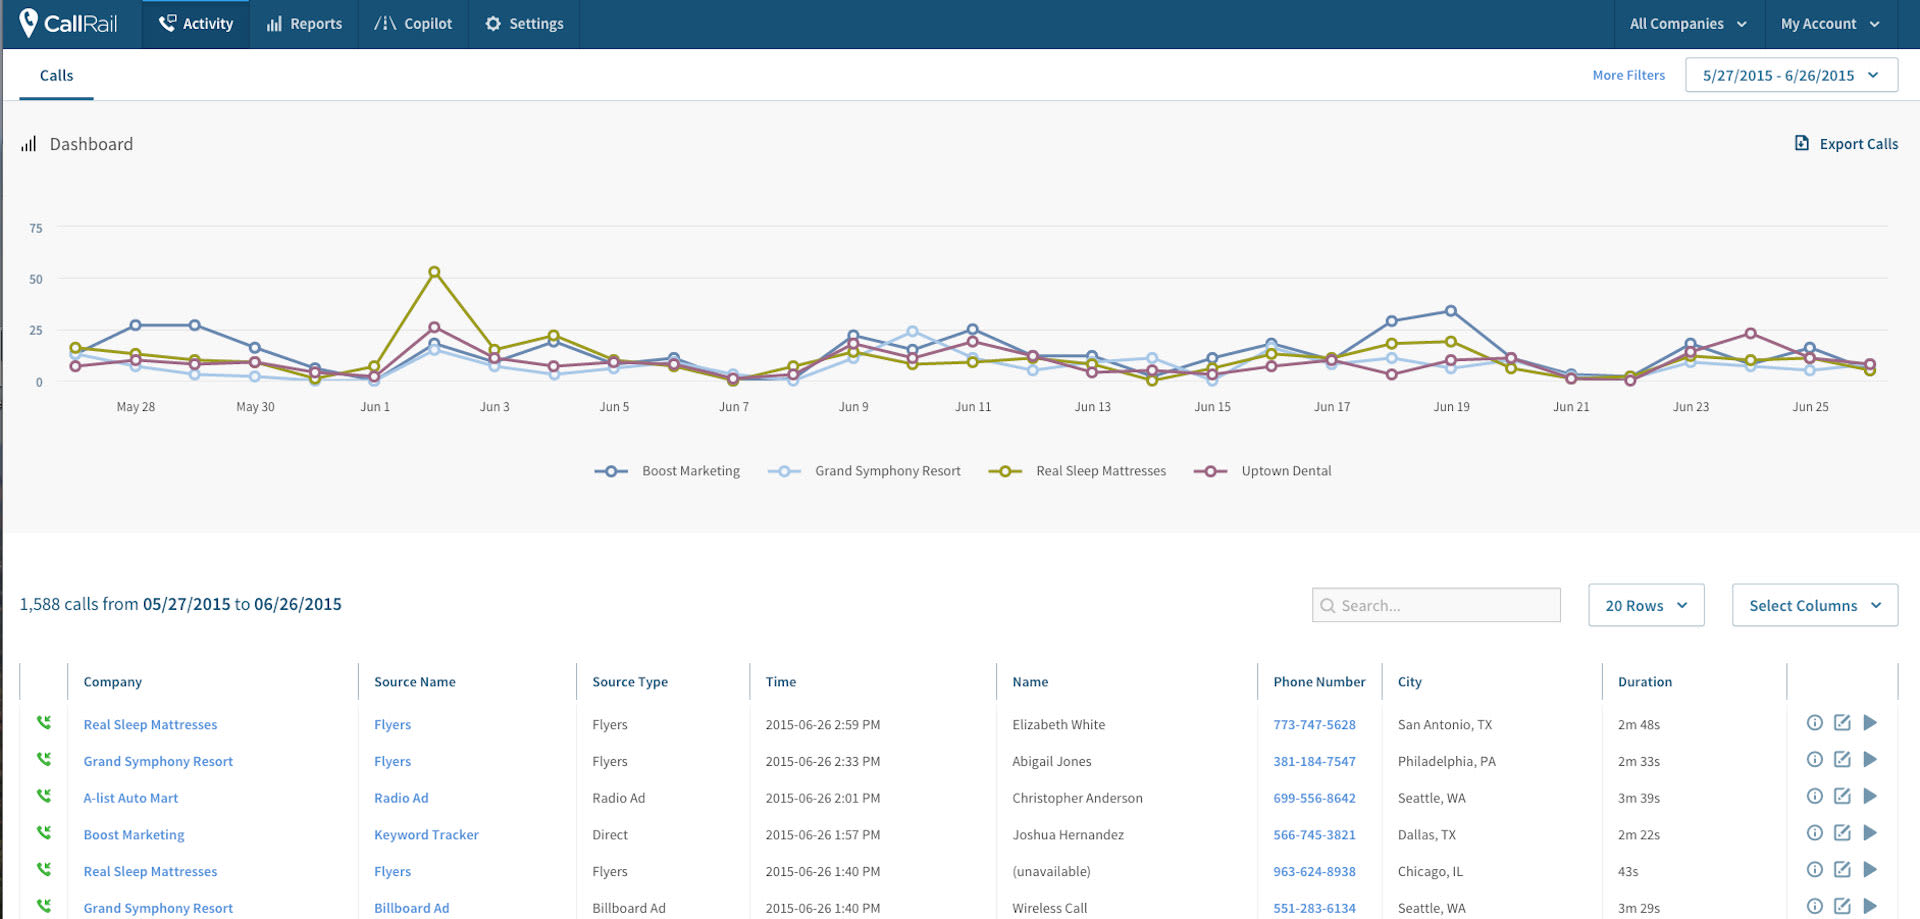Open the Reports menu
Image resolution: width=1920 pixels, height=919 pixels.
[304, 24]
